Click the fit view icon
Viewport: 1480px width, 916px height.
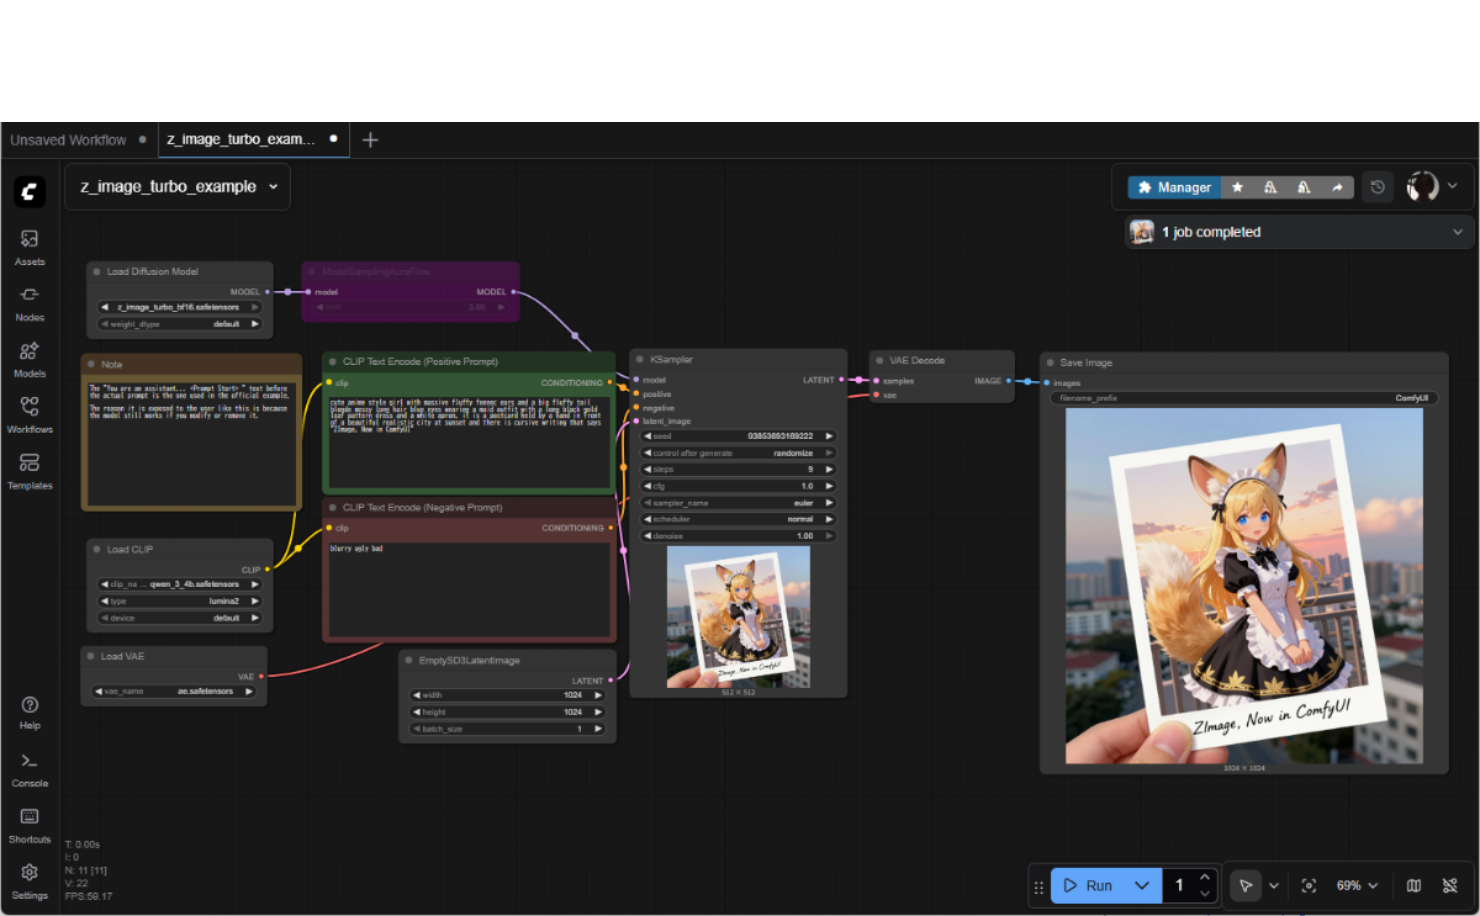[x=1309, y=885]
